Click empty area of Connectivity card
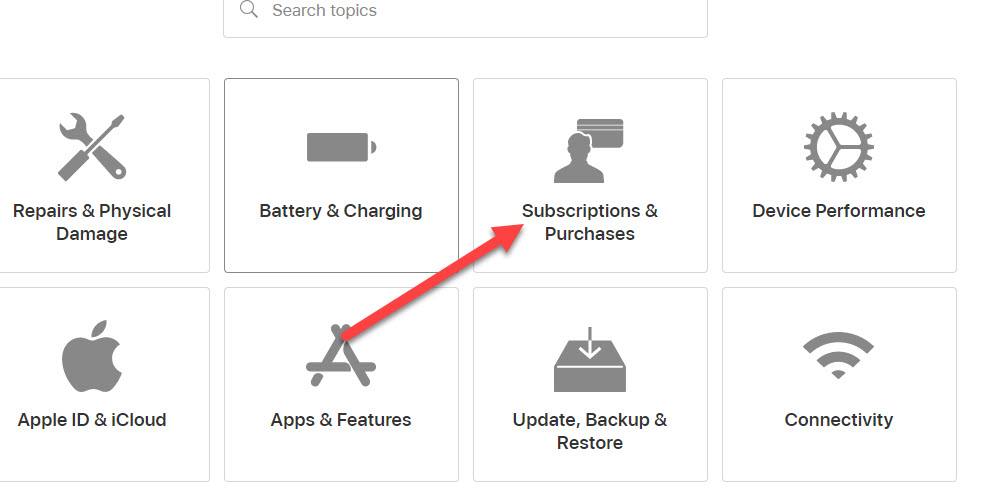 (839, 458)
